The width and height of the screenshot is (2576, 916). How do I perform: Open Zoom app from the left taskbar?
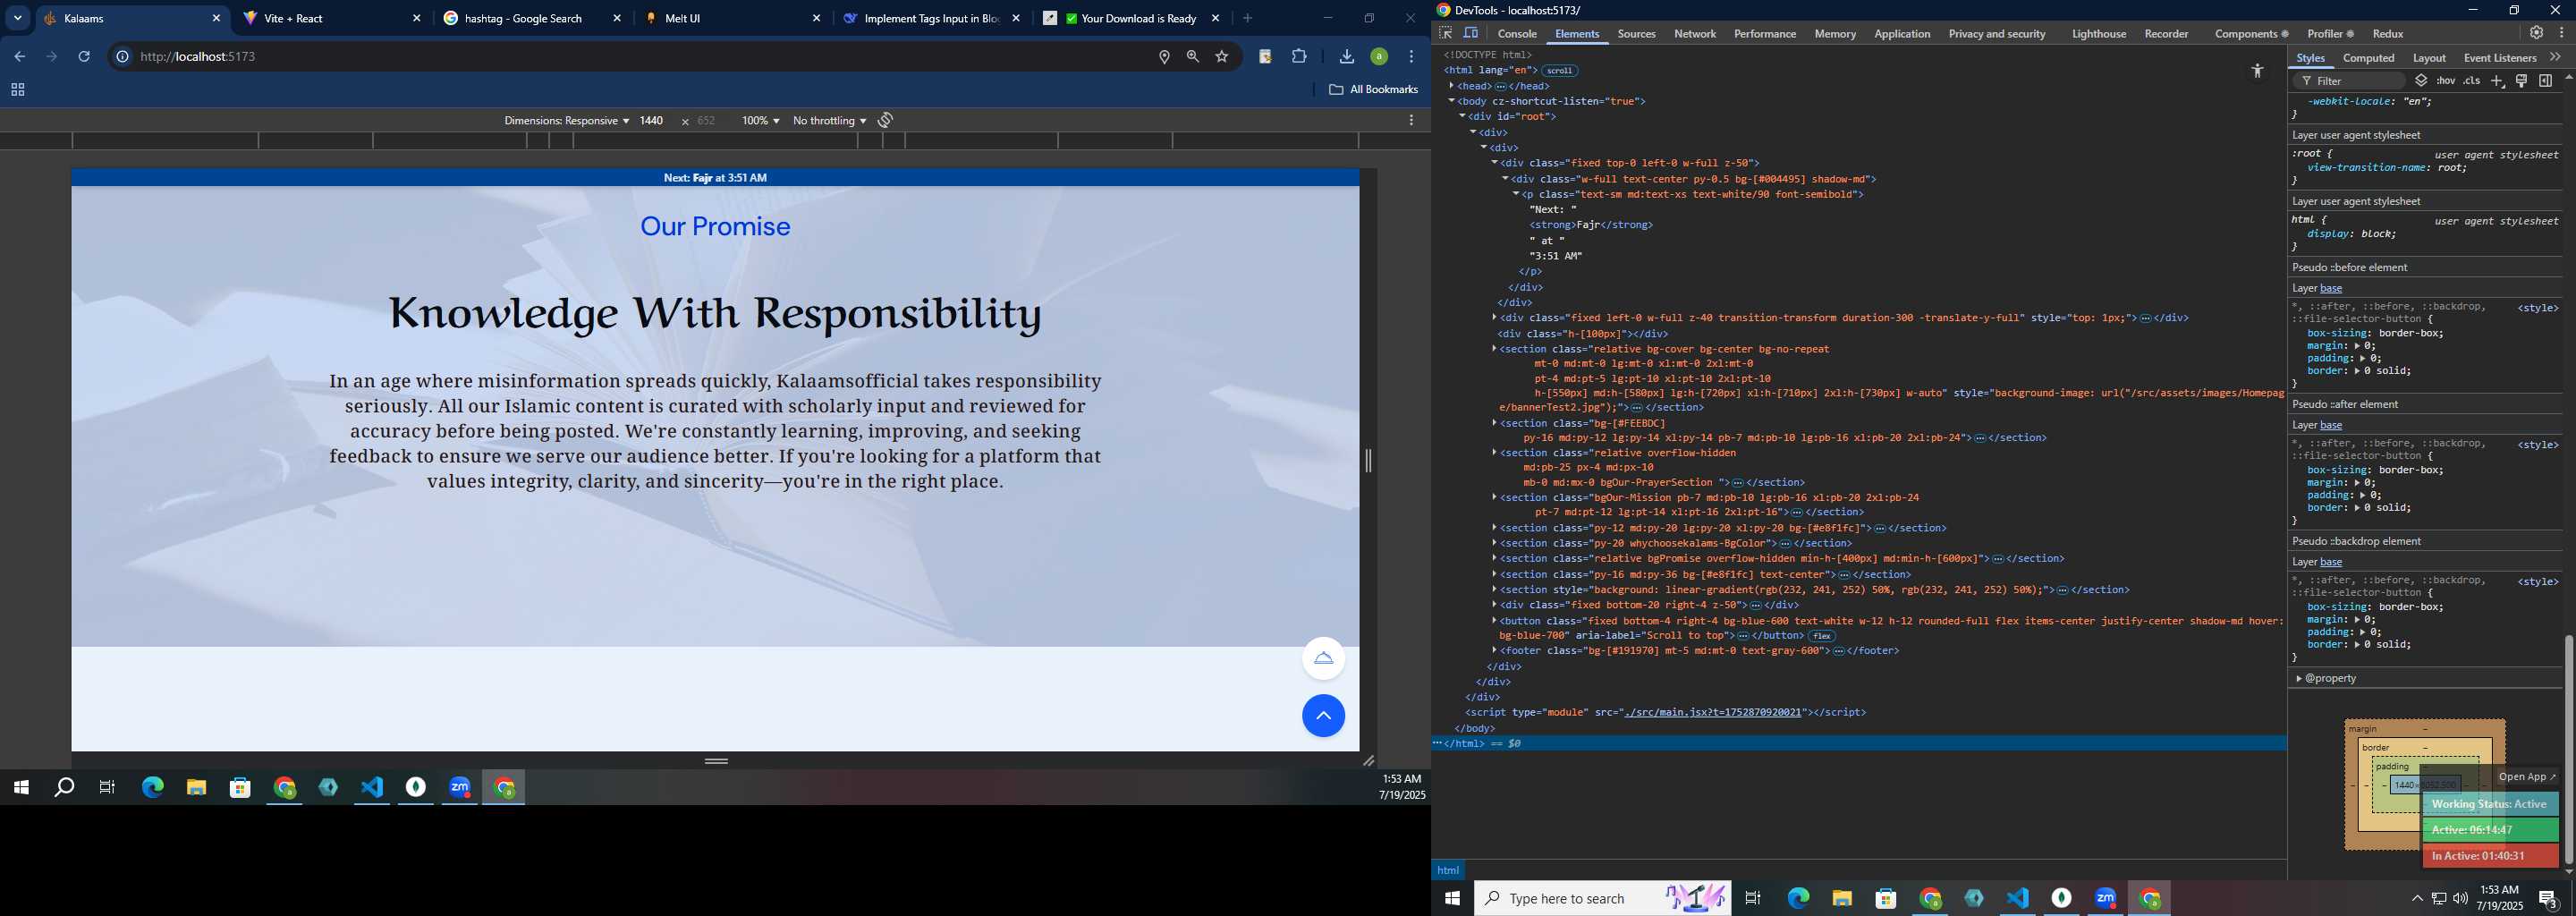(460, 788)
